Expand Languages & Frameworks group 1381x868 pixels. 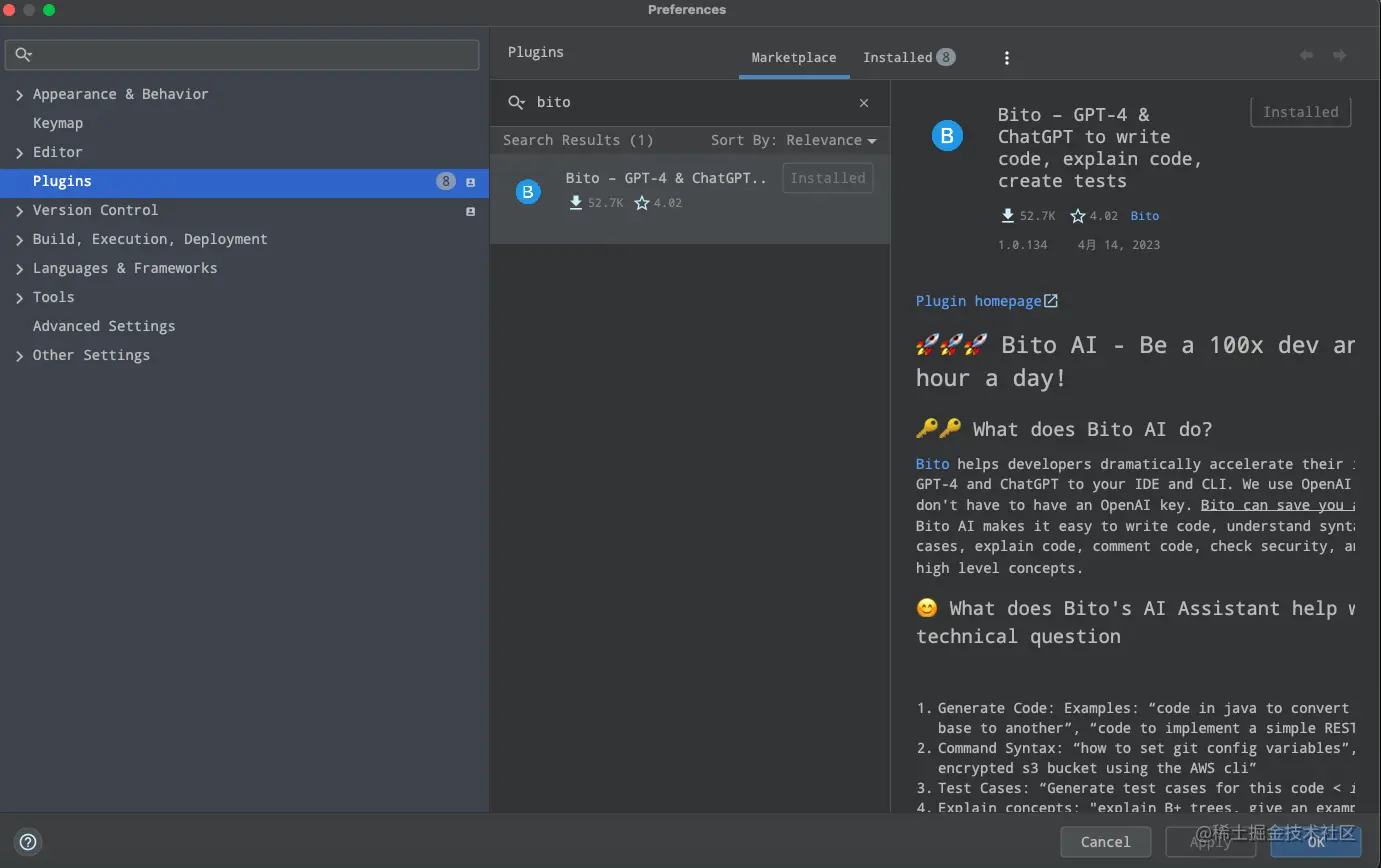(19, 269)
